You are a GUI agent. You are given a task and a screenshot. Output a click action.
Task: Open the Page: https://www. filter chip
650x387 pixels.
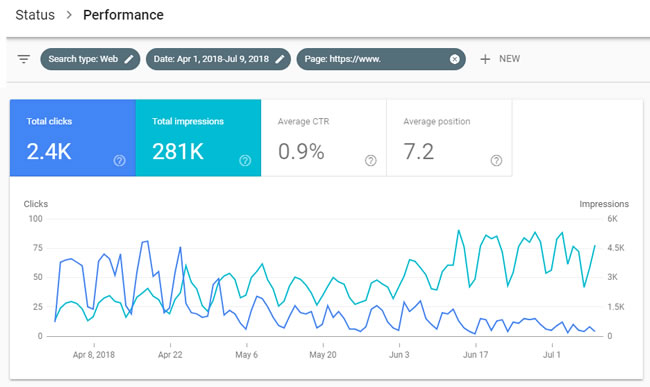tap(381, 59)
